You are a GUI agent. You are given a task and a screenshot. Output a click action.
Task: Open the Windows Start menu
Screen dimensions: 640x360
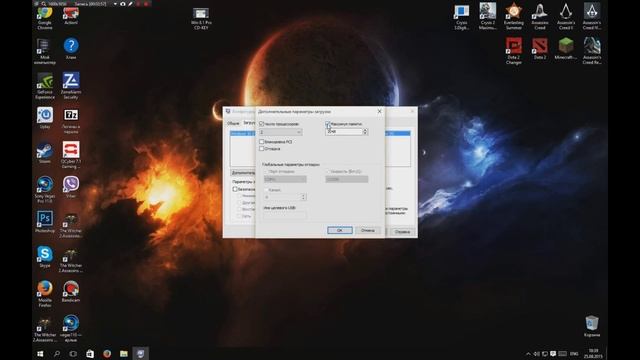click(40, 353)
